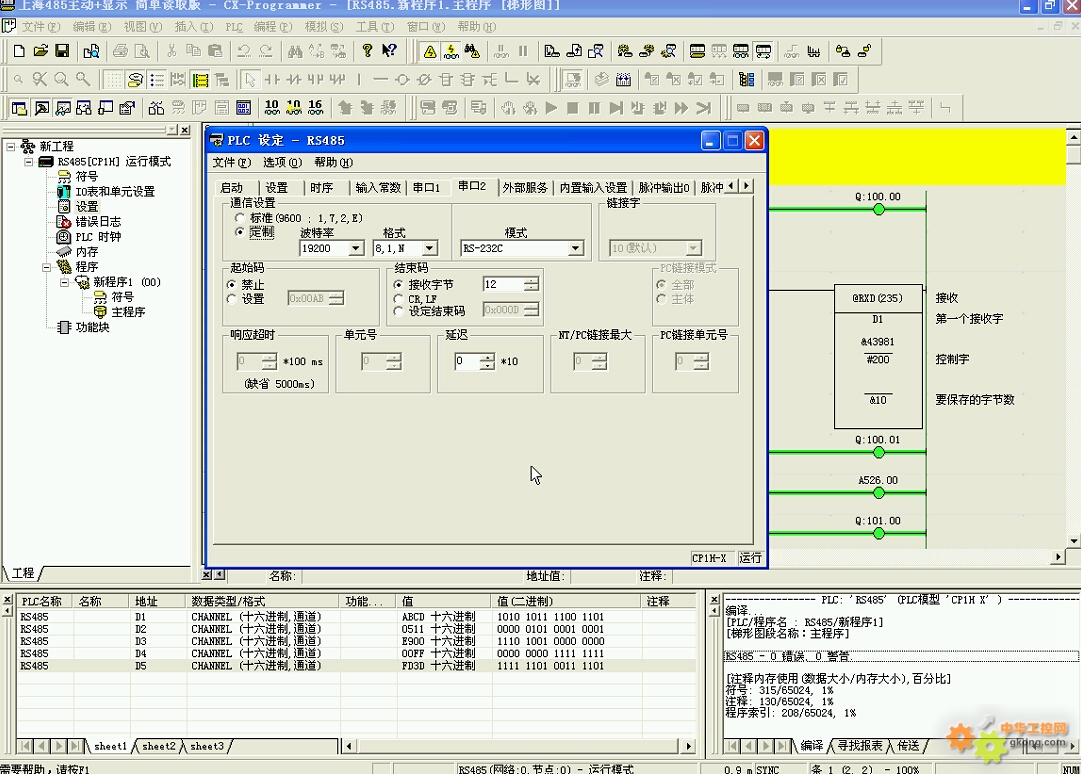
Task: Click the yellow question mark Help icon
Action: pos(367,50)
